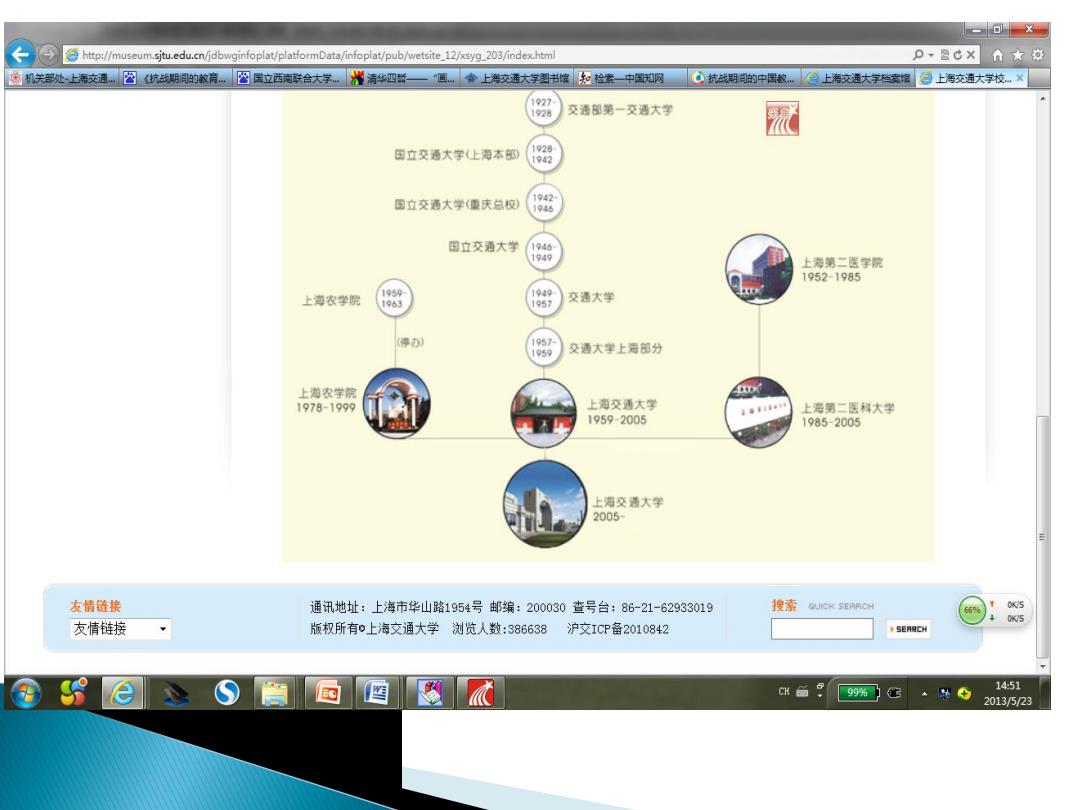Click 上海交通大学 1959-2005 photo
The width and height of the screenshot is (1080, 810).
click(x=543, y=413)
